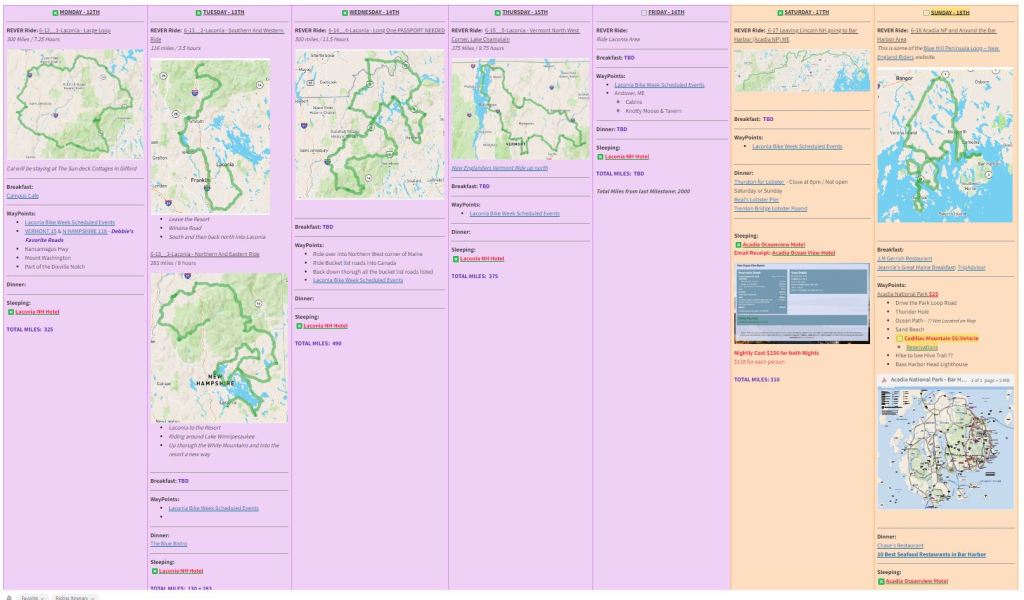The width and height of the screenshot is (1024, 600).
Task: Check the Friday - 16th checkbox
Action: pos(643,12)
